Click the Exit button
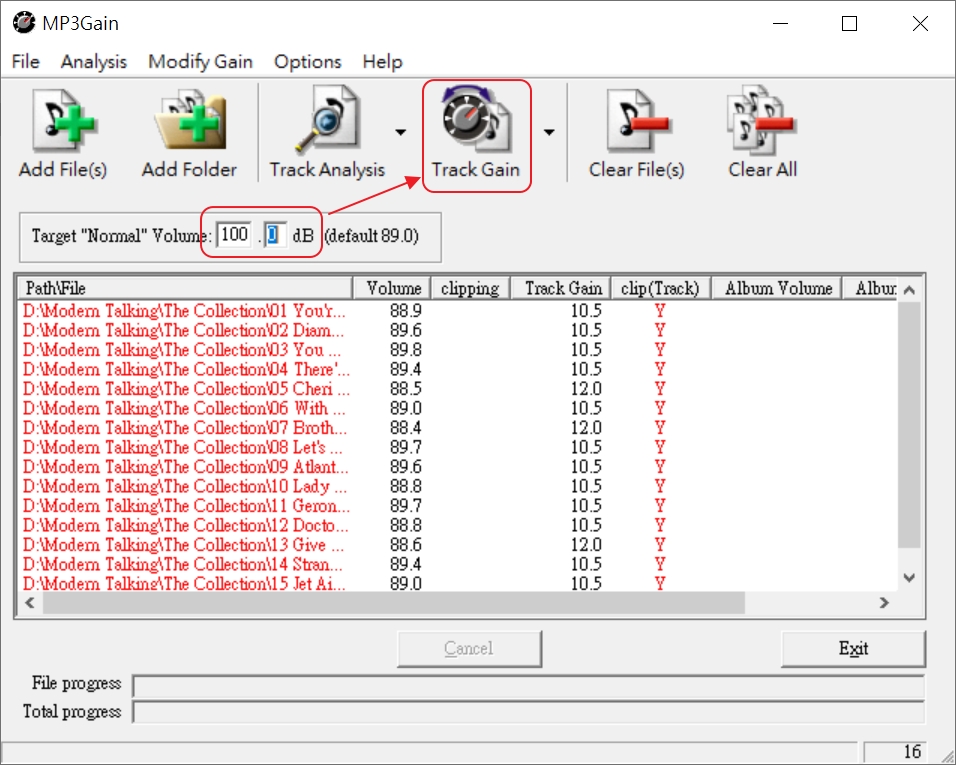956x765 pixels. click(x=853, y=649)
